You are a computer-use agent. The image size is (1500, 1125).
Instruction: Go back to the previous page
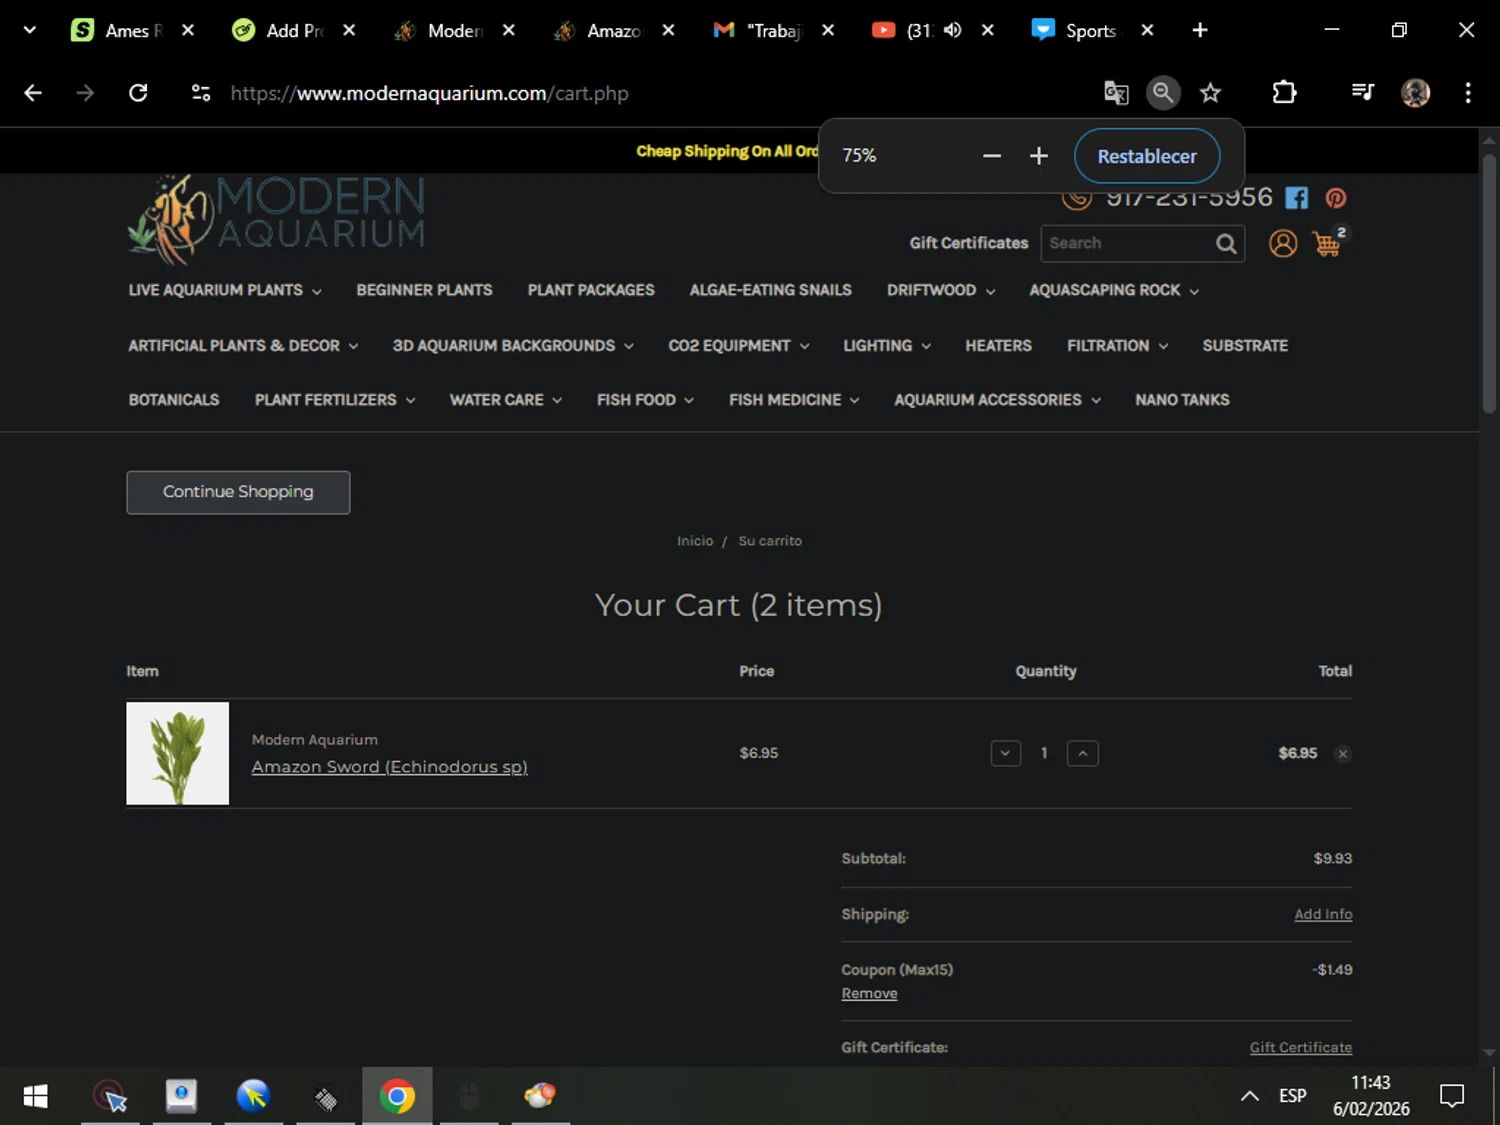click(33, 93)
